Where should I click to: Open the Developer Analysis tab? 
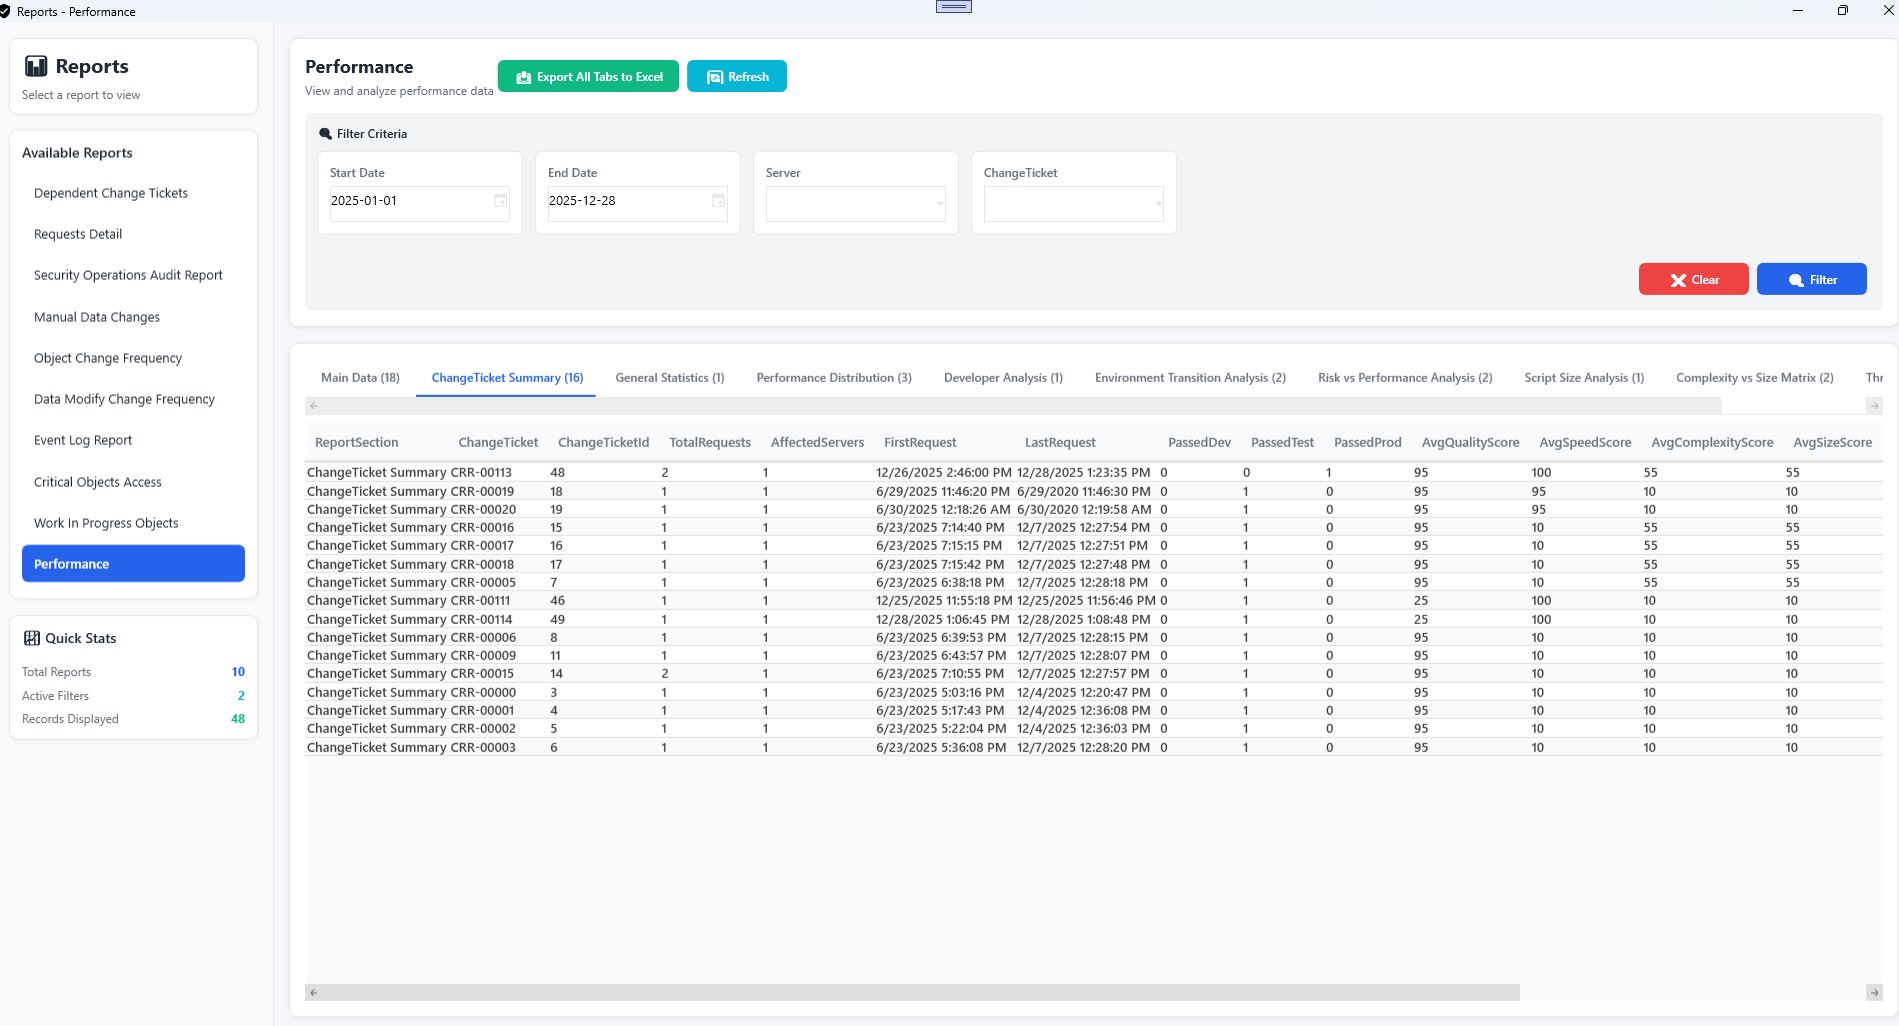pos(1002,378)
